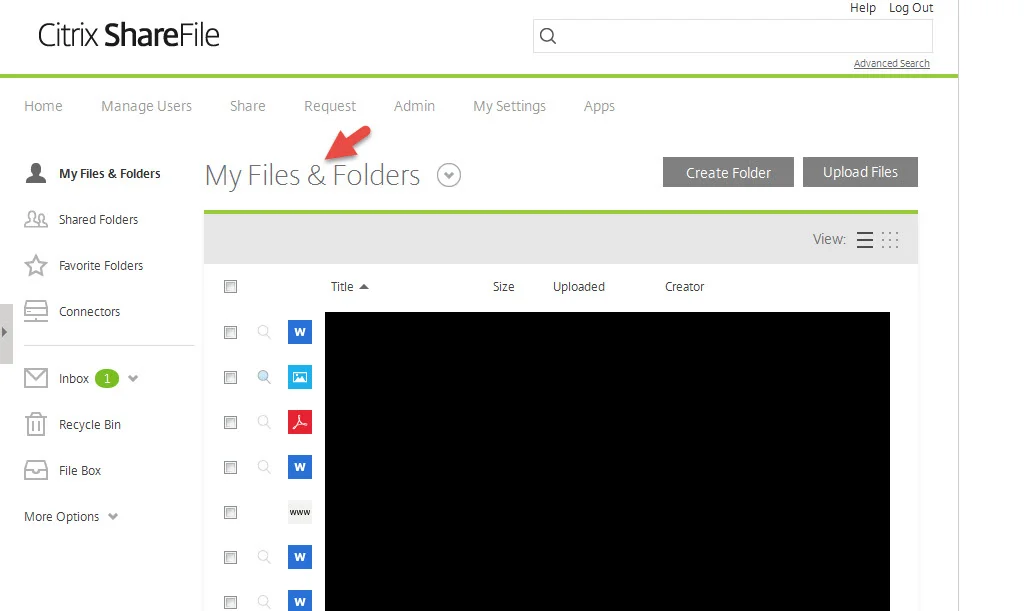1024x611 pixels.
Task: Check the sixth row Word file checkbox
Action: 231,557
